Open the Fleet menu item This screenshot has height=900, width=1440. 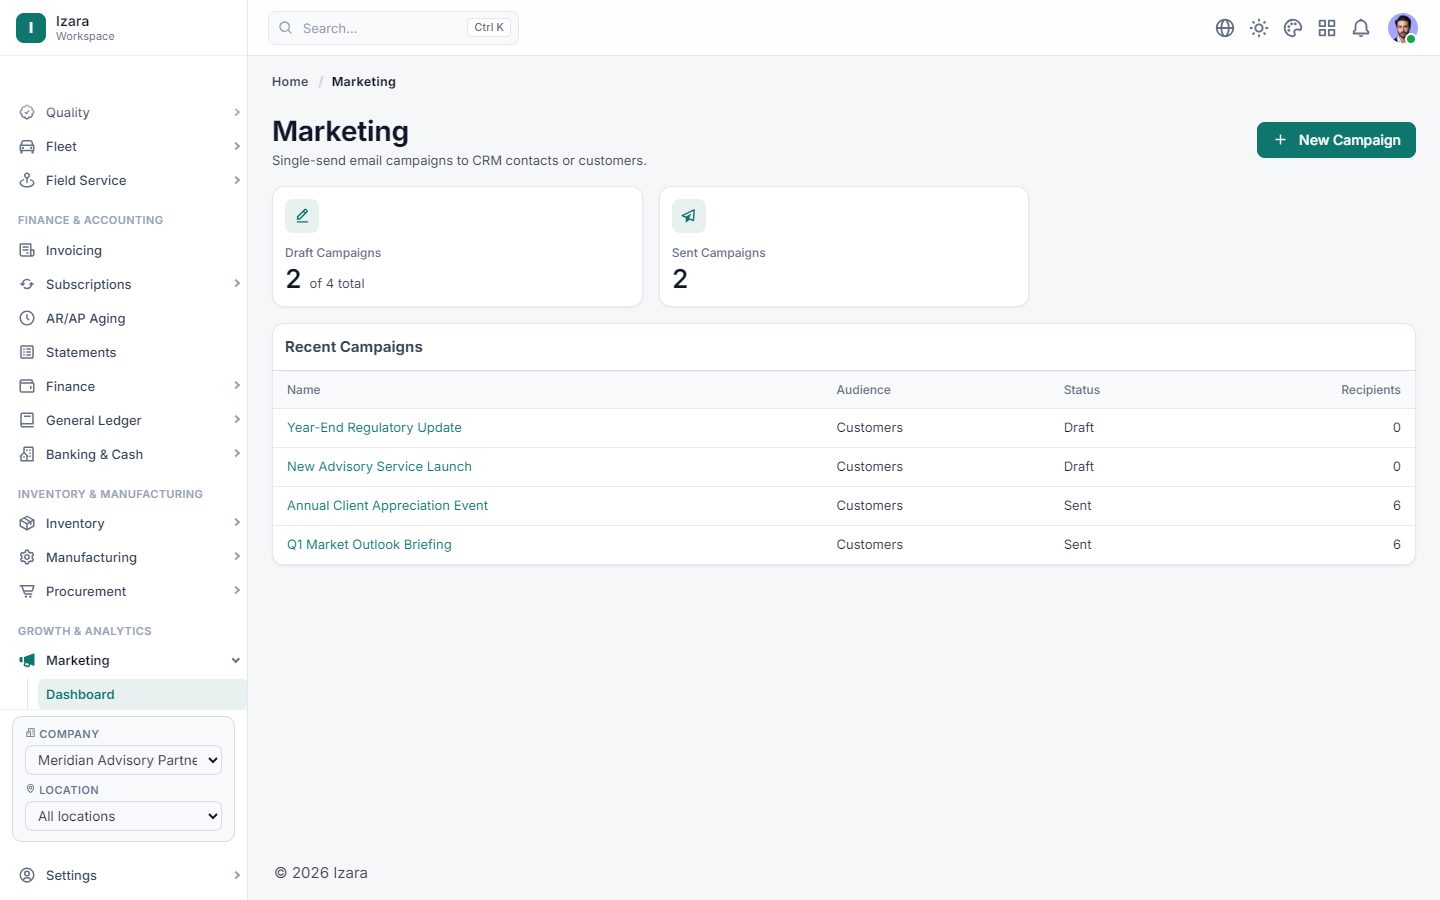click(x=128, y=146)
